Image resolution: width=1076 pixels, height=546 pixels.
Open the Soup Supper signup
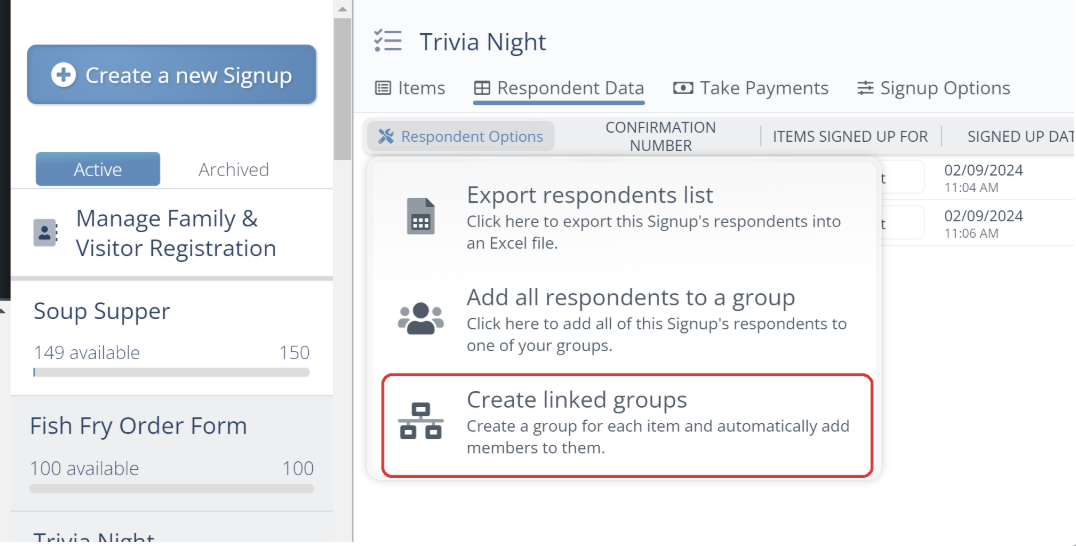[172, 338]
